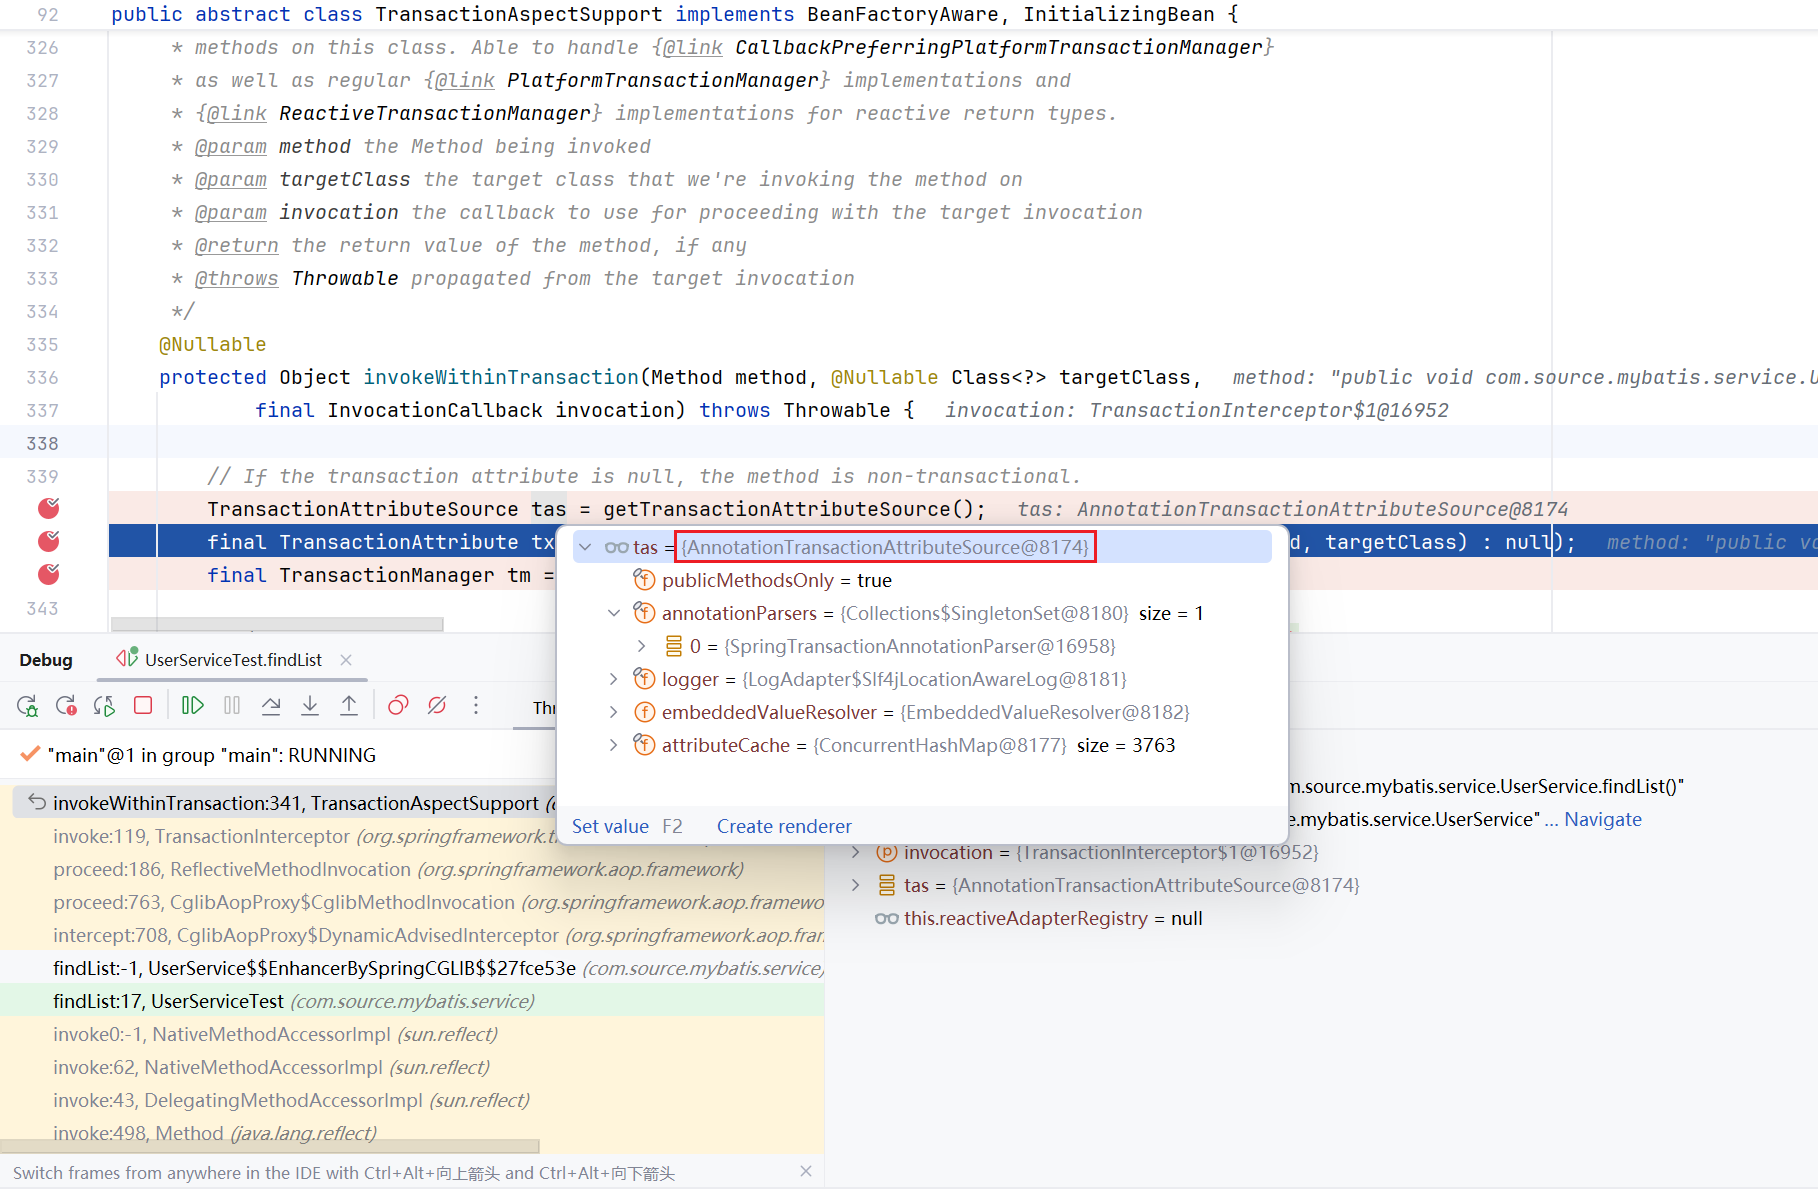The width and height of the screenshot is (1818, 1189).
Task: Click the TransactionAspectSupport class name in sticky header
Action: pyautogui.click(x=519, y=14)
